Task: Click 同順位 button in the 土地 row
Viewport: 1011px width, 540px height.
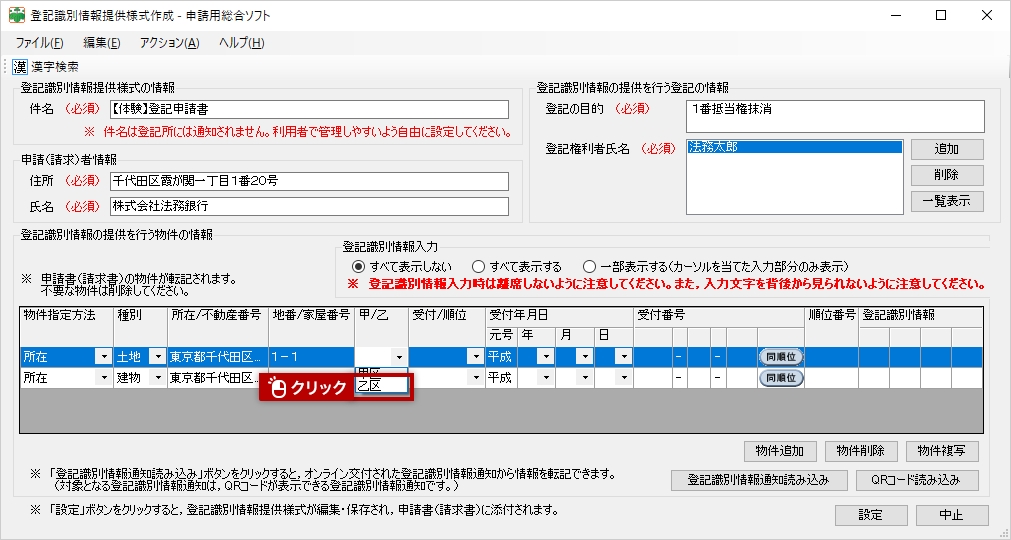Action: click(x=781, y=357)
